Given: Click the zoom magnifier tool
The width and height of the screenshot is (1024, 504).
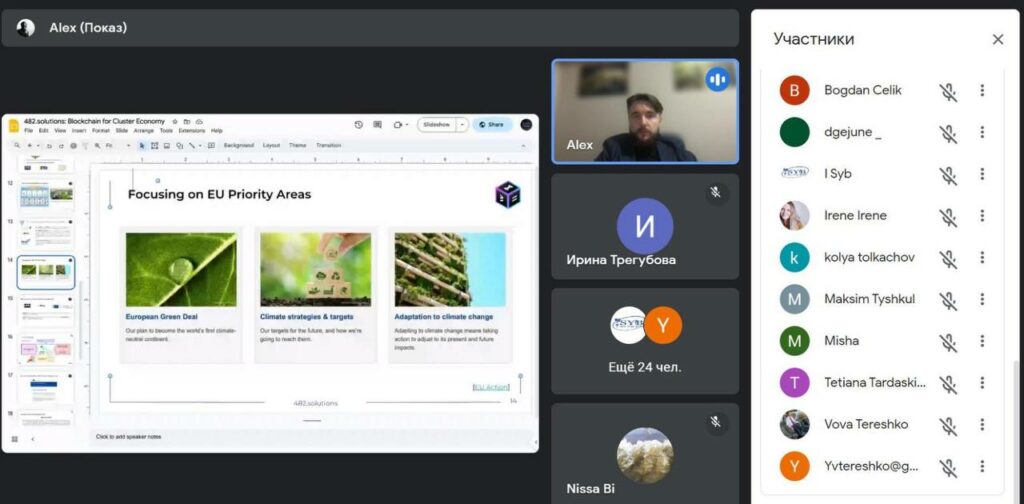Looking at the screenshot, I should coord(97,146).
